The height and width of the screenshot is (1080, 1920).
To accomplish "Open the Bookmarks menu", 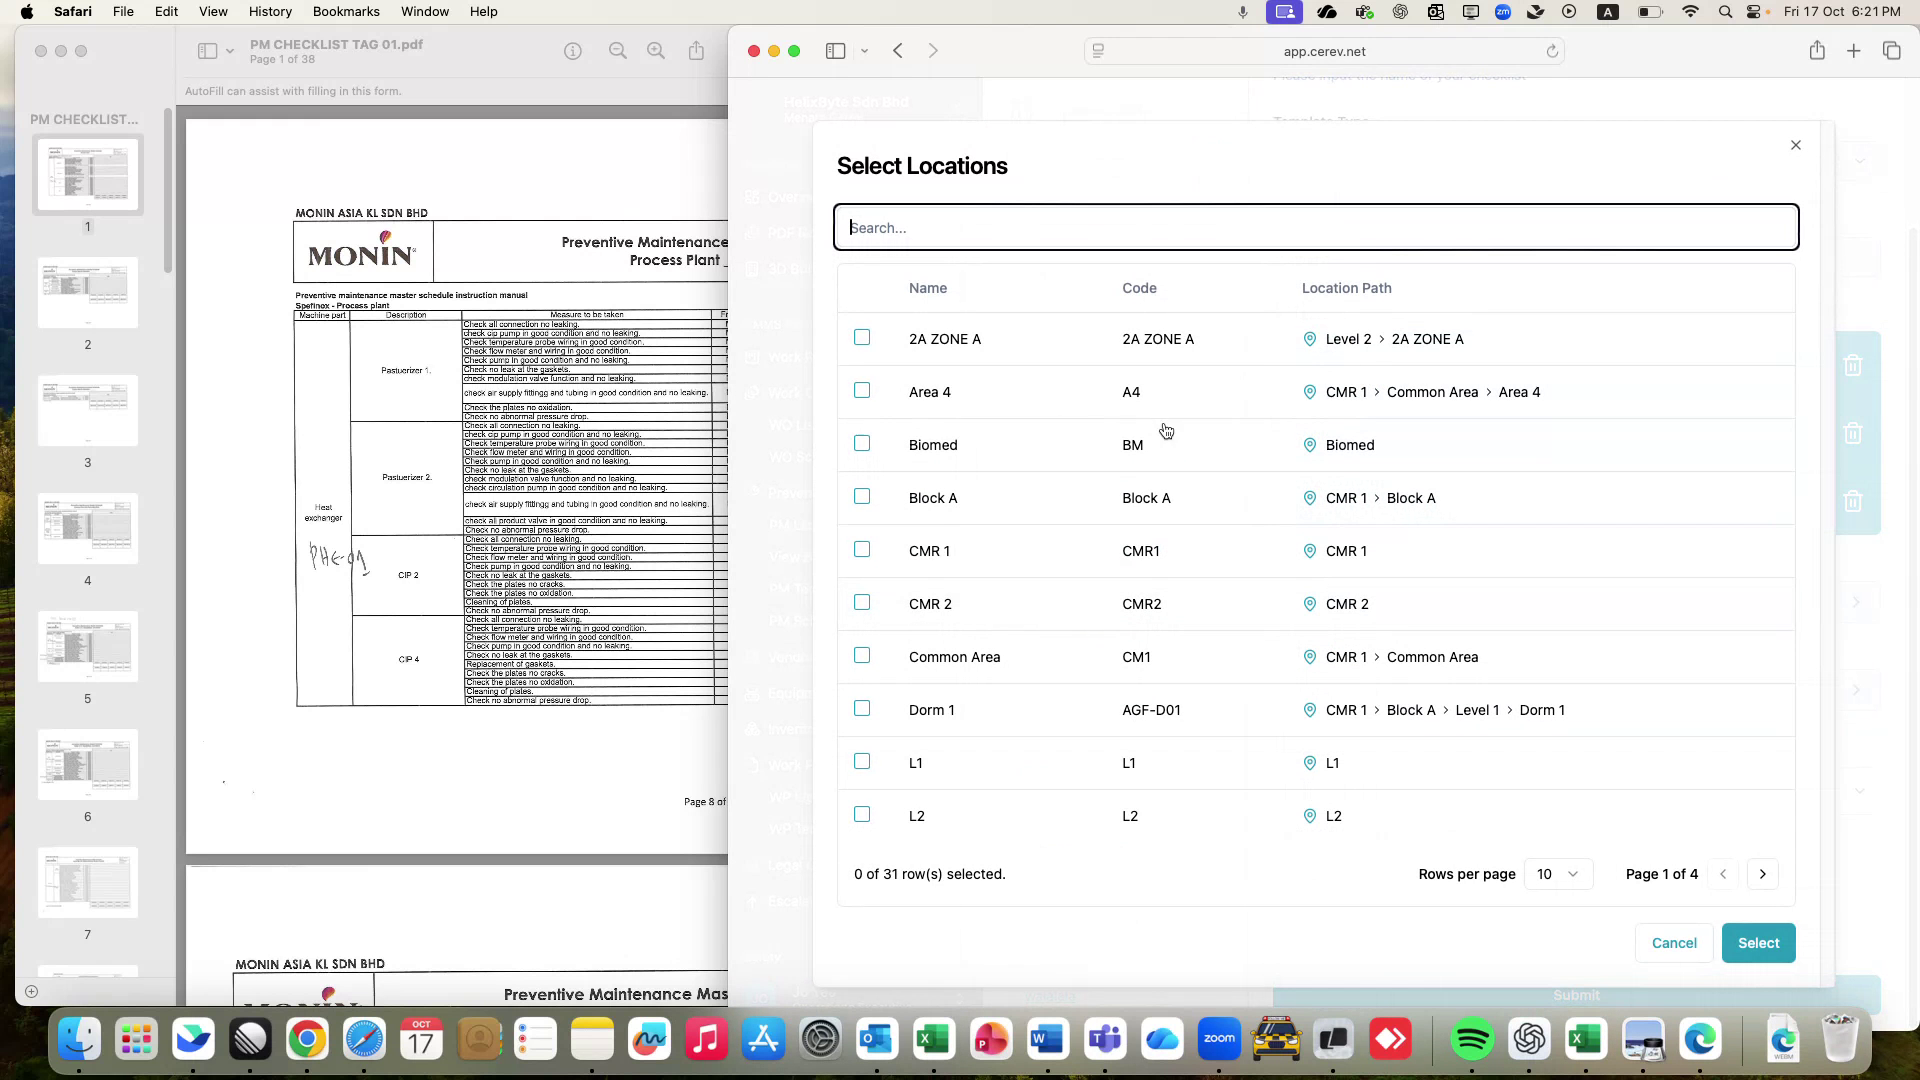I will click(346, 11).
